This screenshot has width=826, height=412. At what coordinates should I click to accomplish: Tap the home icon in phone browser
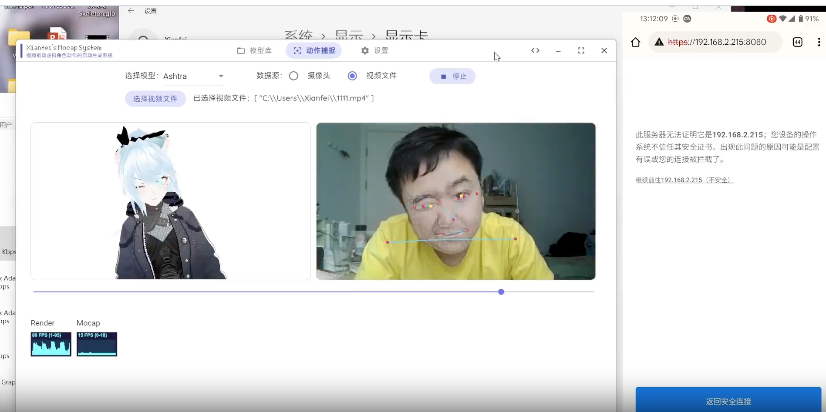coord(635,42)
